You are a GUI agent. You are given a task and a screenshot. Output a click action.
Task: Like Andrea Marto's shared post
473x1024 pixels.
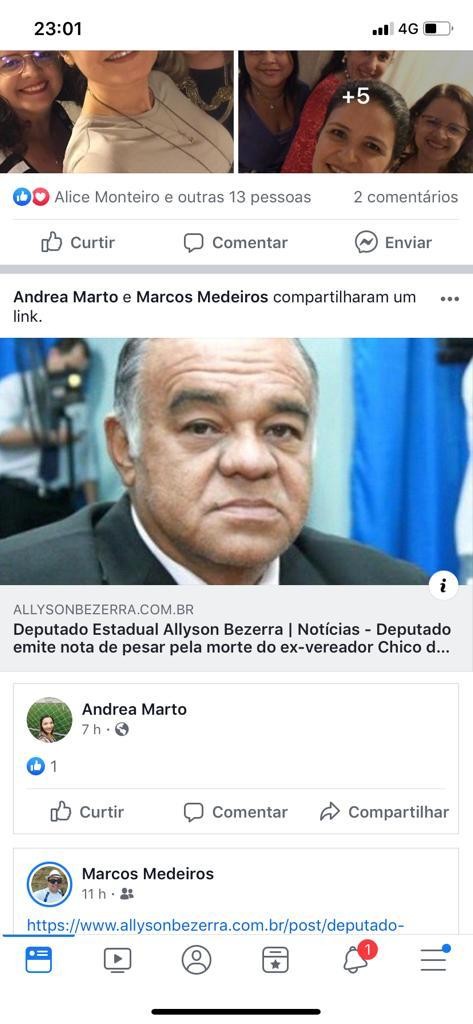click(87, 812)
